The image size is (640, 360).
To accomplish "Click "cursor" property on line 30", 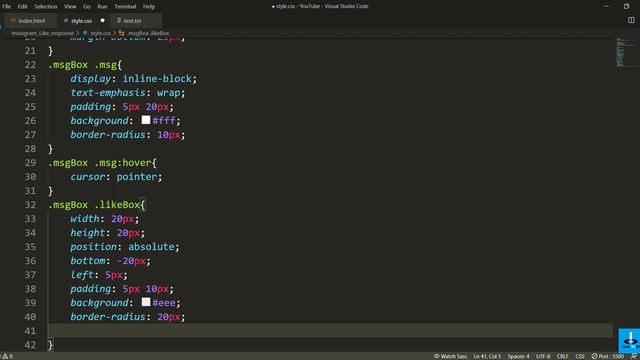I will [x=88, y=177].
